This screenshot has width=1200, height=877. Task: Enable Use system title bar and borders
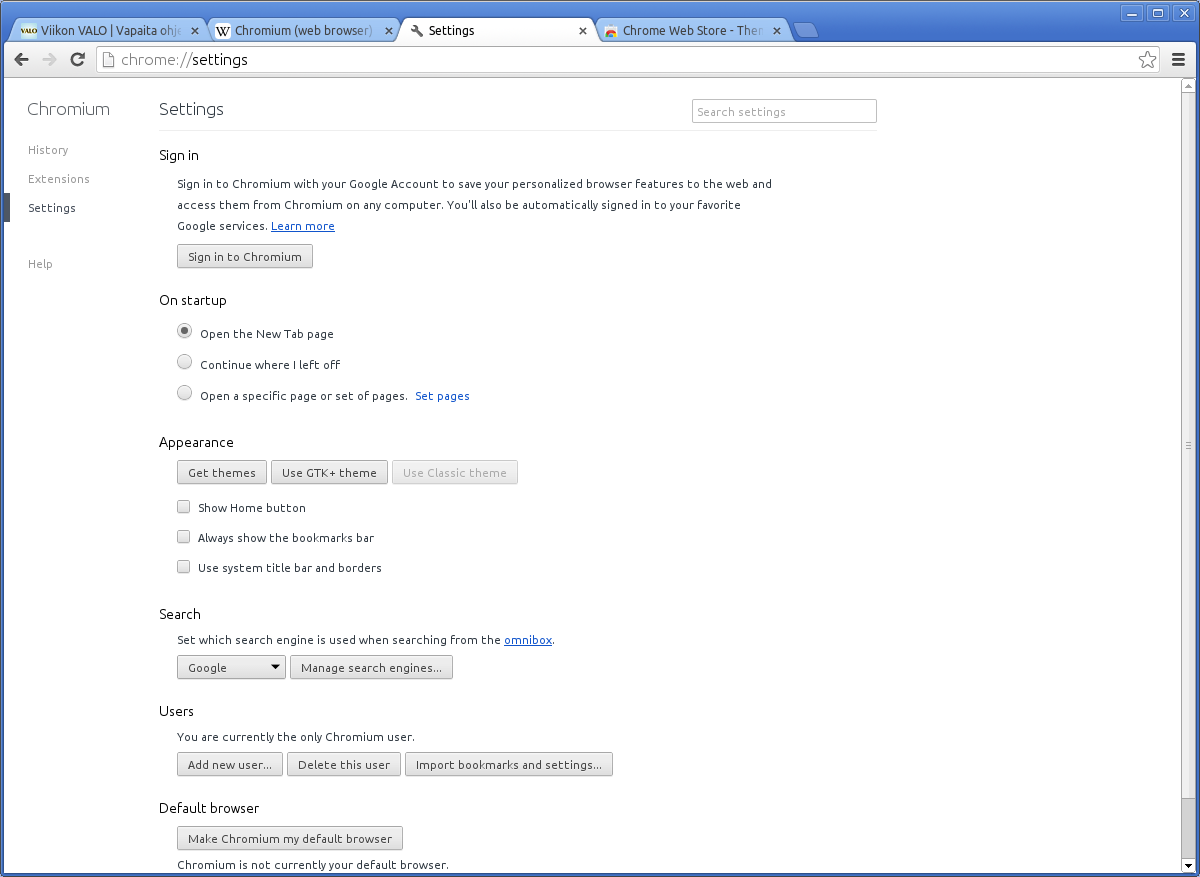pos(184,567)
